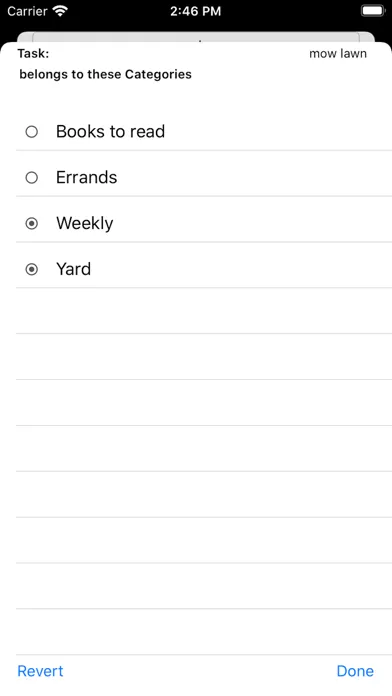This screenshot has width=392, height=696.
Task: Tap the Weekly category label
Action: [84, 223]
